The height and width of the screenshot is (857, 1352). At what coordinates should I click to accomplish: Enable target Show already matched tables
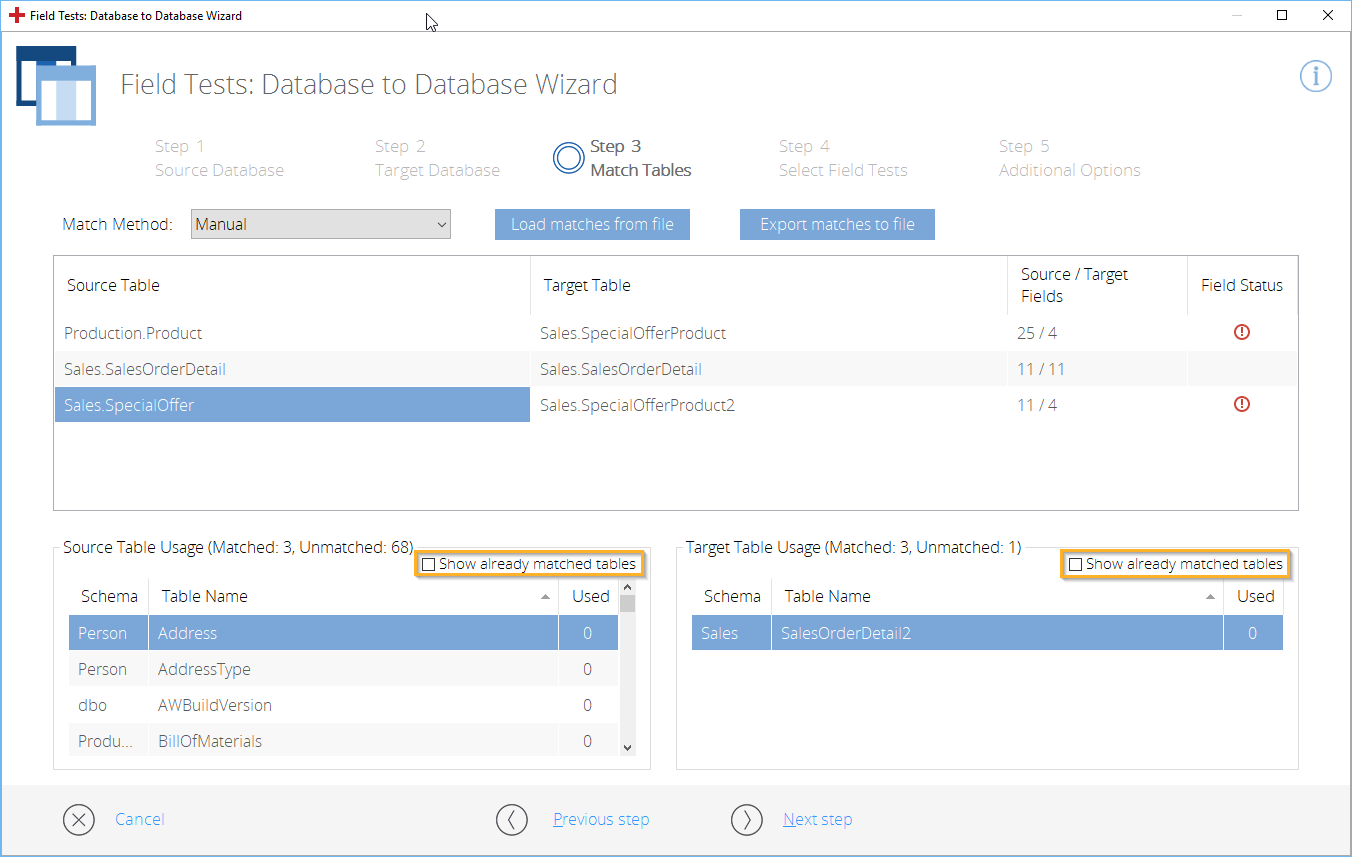[x=1076, y=565]
